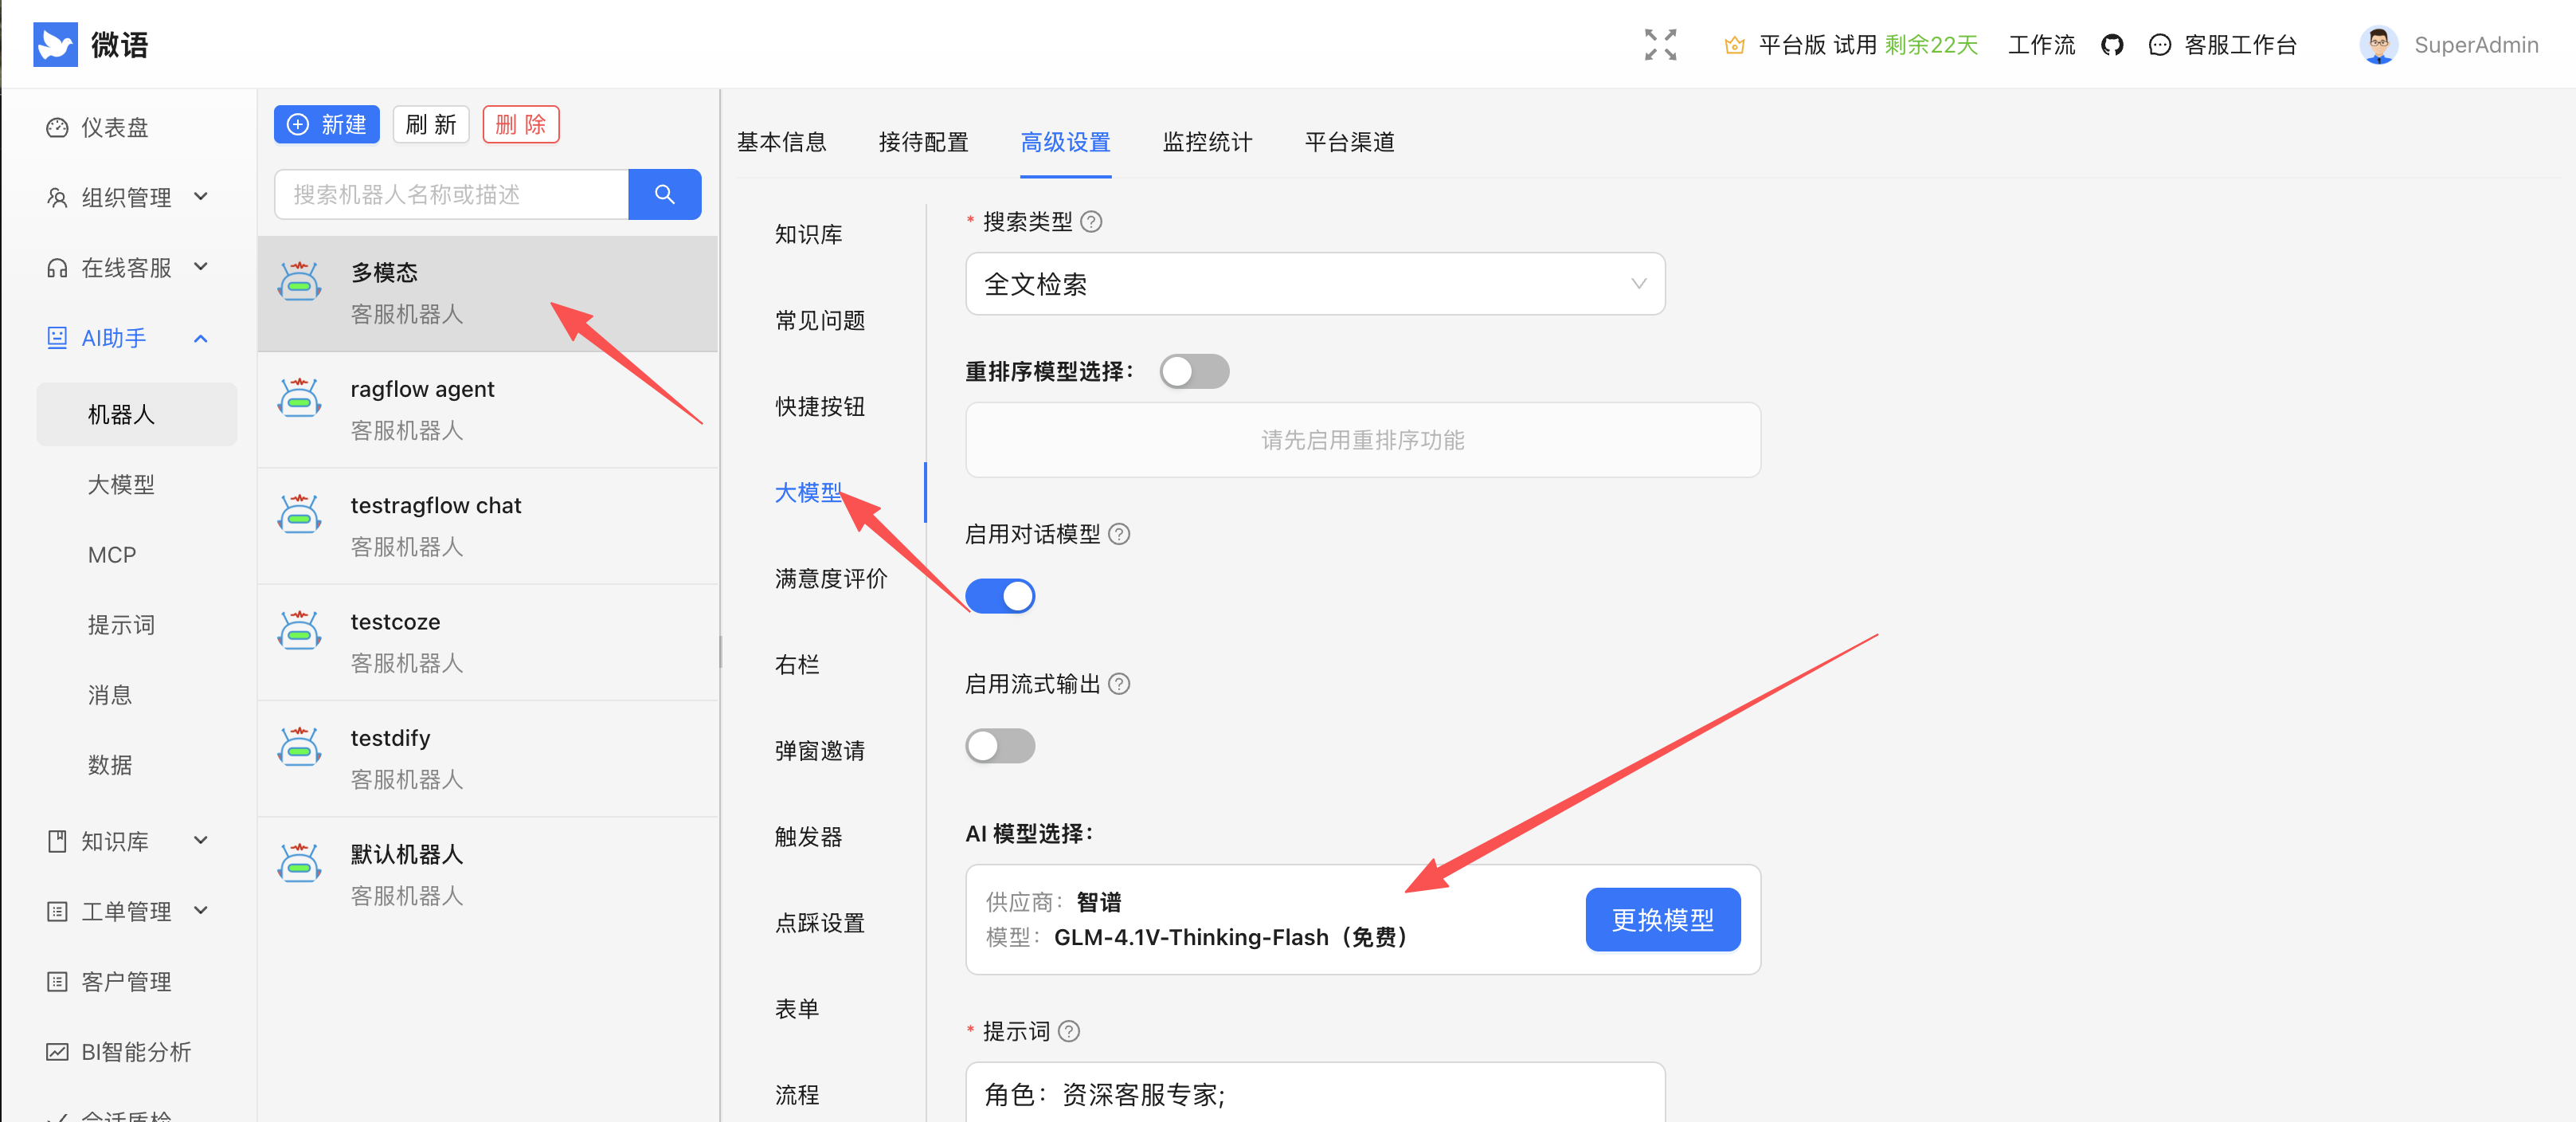2576x1122 pixels.
Task: Click the 搜索类型 help question icon
Action: pos(1092,222)
